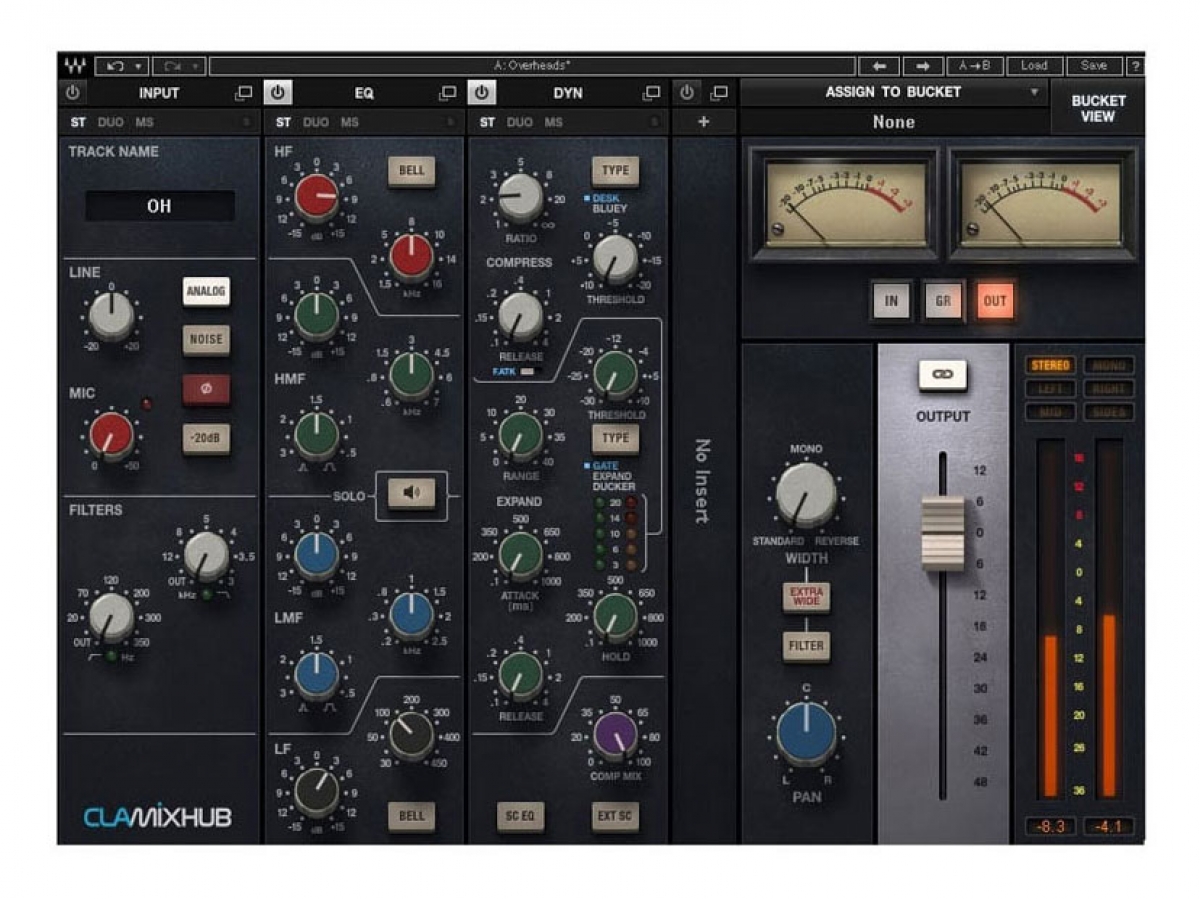Screen dimensions: 1200x899
Task: Open the redo history dropdown arrow
Action: coord(197,67)
